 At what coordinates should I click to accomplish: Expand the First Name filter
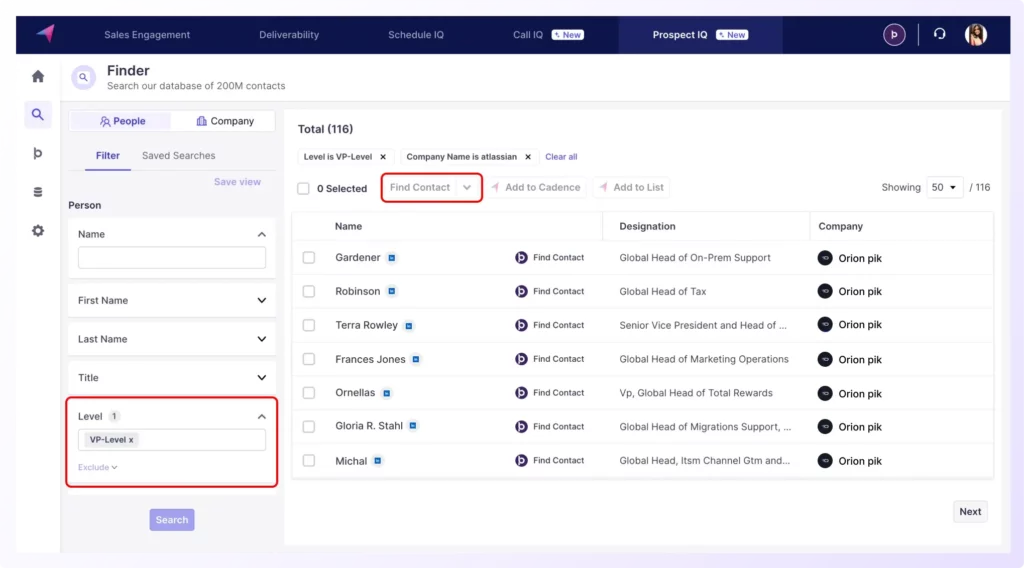(261, 300)
